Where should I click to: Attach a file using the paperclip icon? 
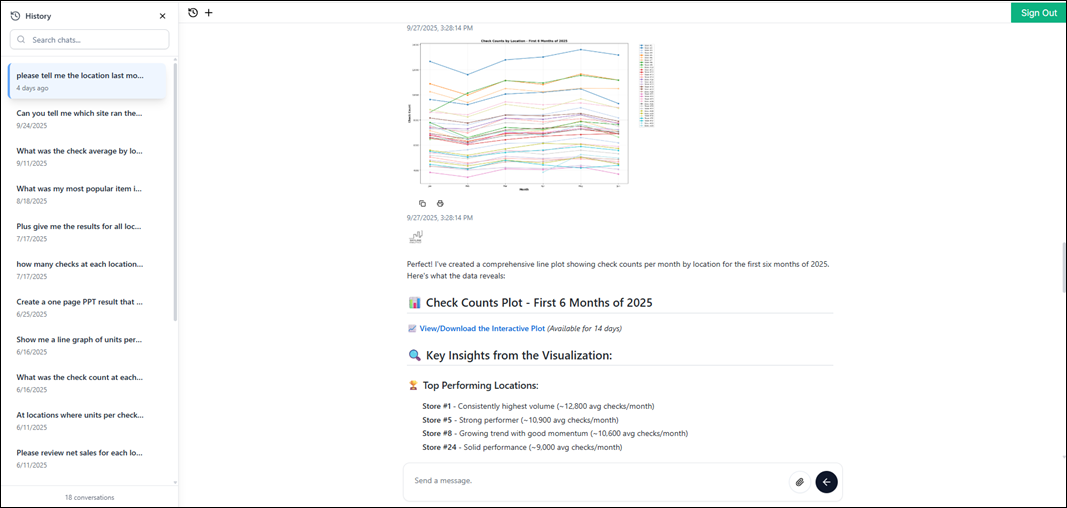coord(799,482)
